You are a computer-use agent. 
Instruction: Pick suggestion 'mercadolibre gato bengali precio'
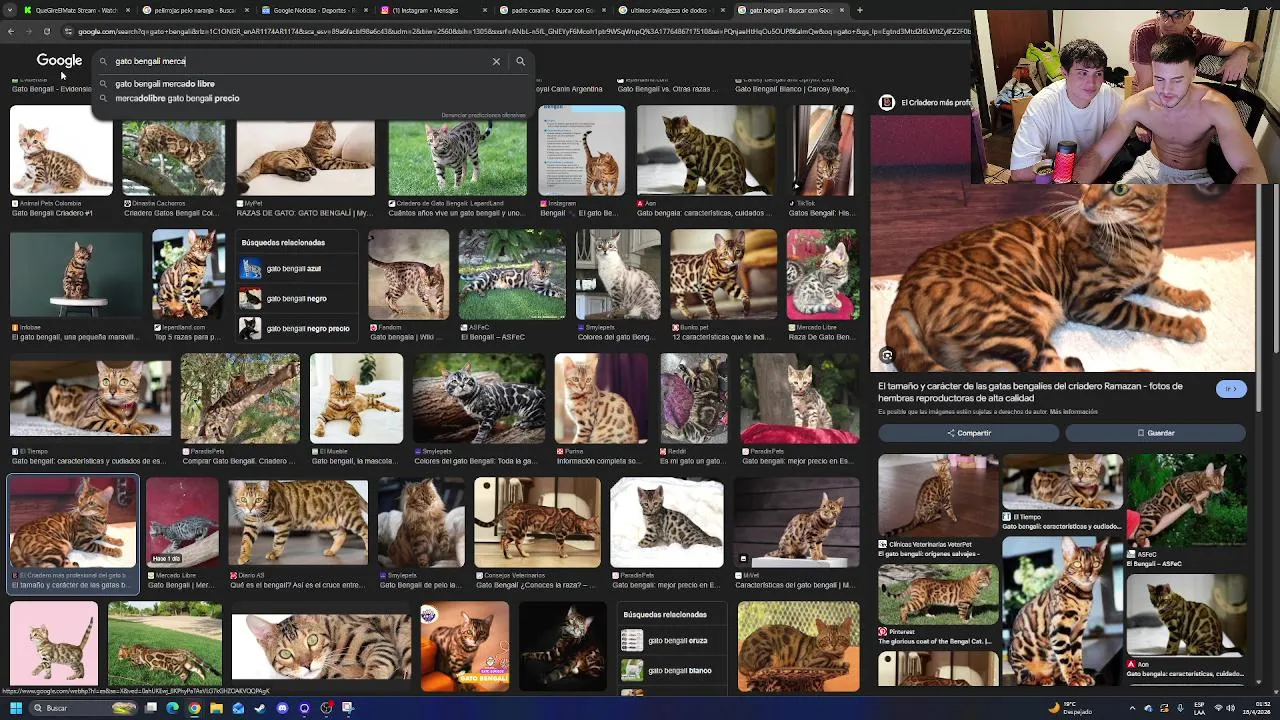[177, 98]
